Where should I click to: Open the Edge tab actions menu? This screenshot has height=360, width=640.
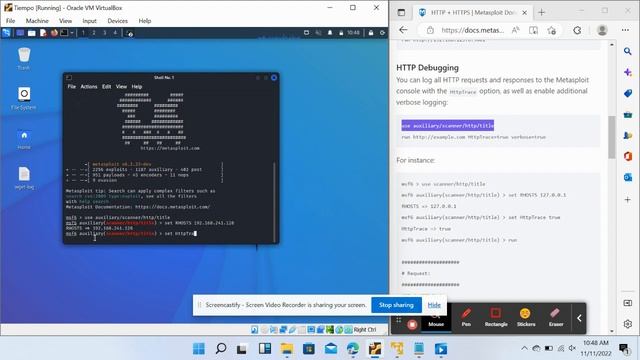coord(402,13)
